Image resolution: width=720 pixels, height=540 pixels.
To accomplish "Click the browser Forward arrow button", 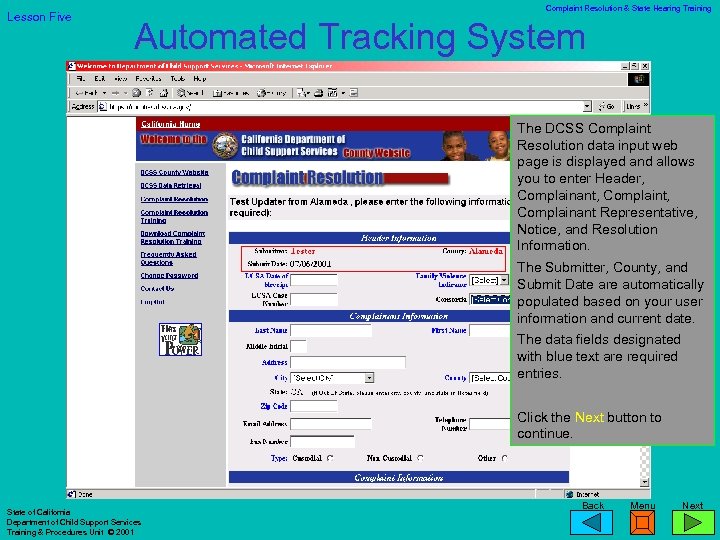I will click(115, 93).
